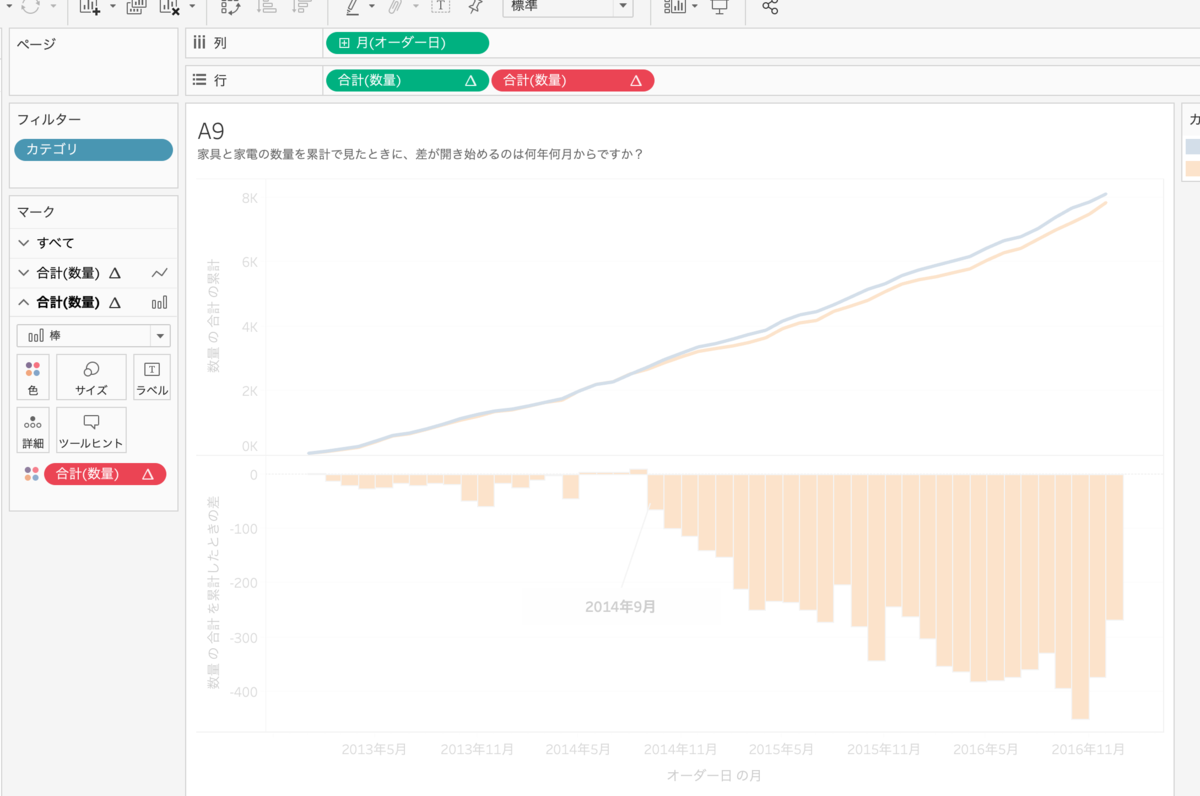
Task: Open the 色 color card
Action: (33, 377)
